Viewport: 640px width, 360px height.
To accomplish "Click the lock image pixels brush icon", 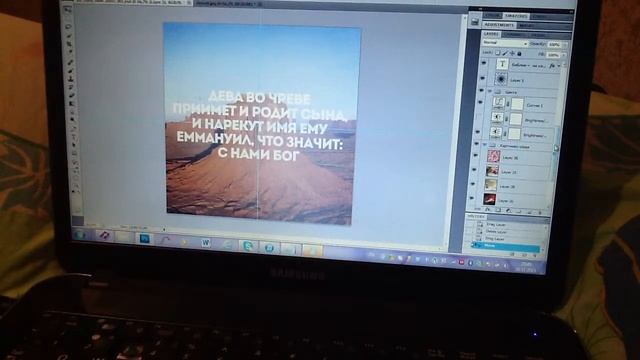I will coord(505,53).
